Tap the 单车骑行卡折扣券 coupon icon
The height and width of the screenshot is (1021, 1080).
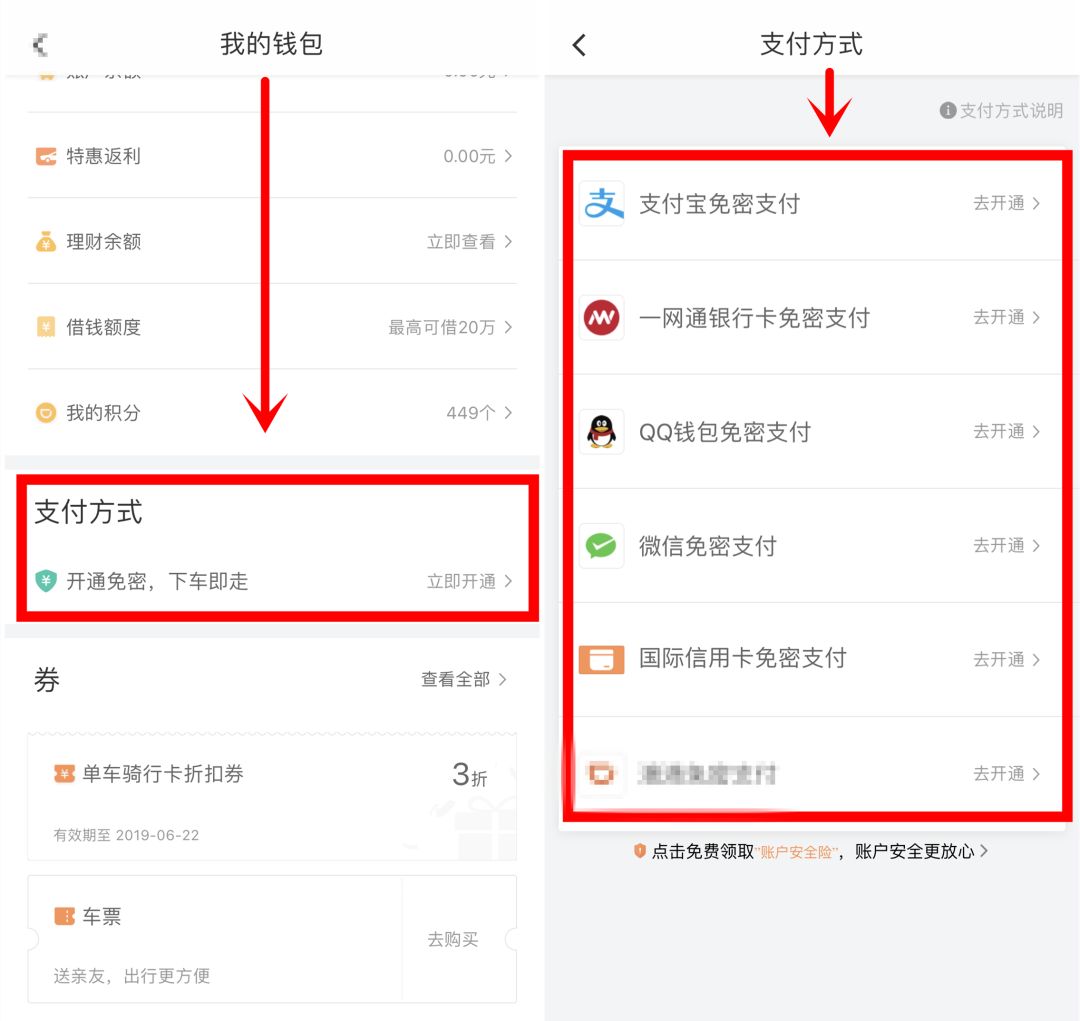(64, 774)
